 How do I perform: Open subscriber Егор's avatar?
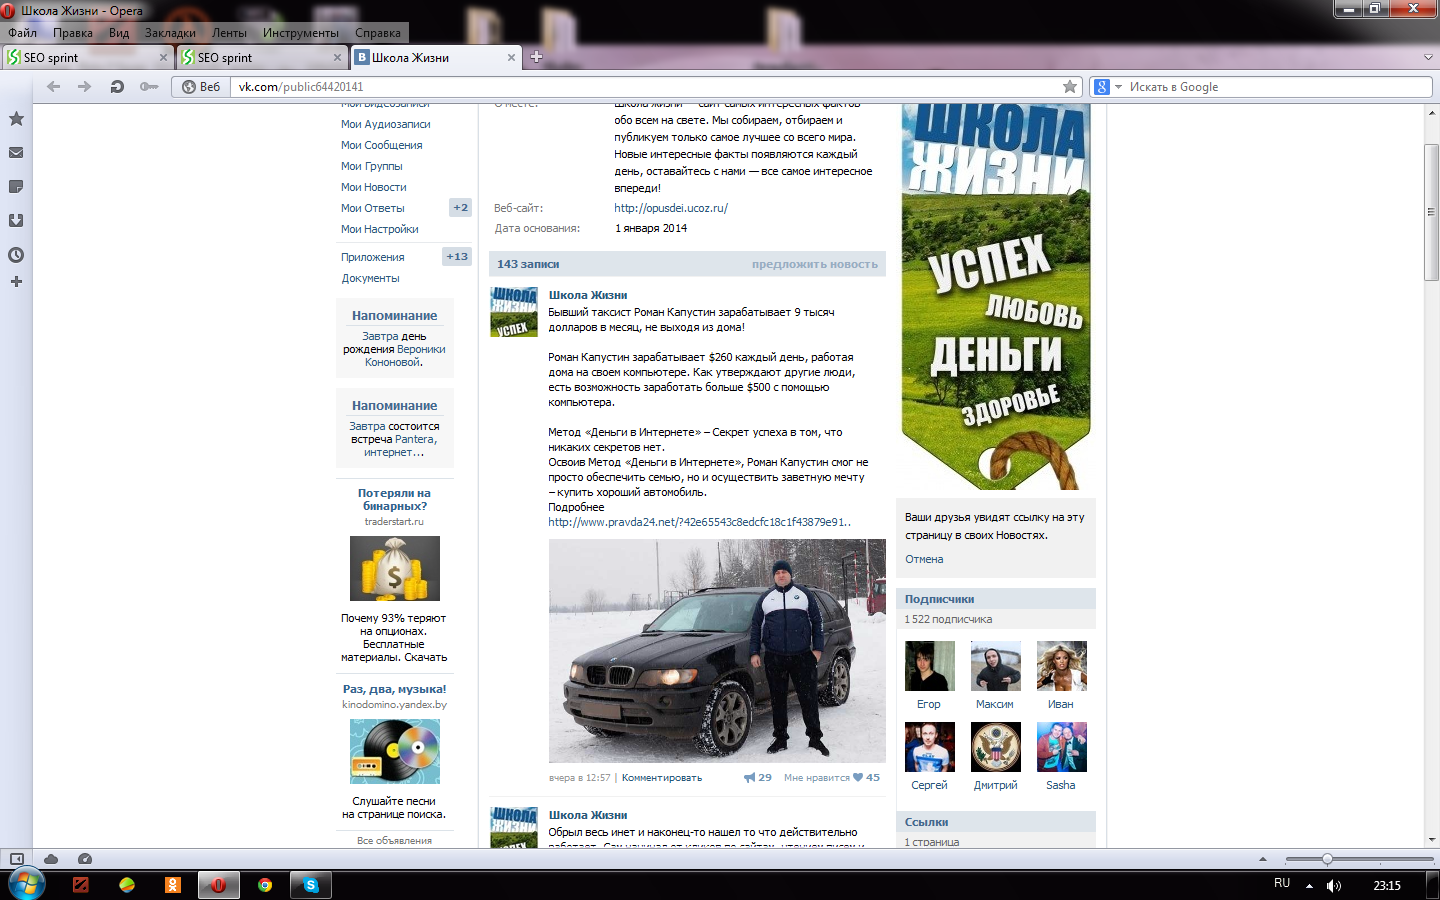(x=930, y=666)
